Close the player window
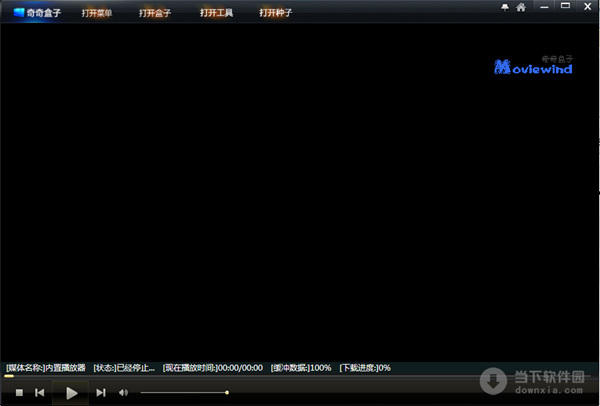 coord(586,7)
